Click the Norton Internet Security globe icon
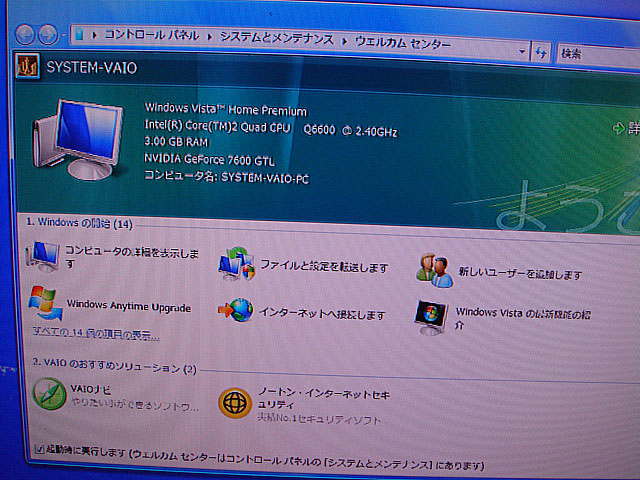The width and height of the screenshot is (640, 480). 235,403
